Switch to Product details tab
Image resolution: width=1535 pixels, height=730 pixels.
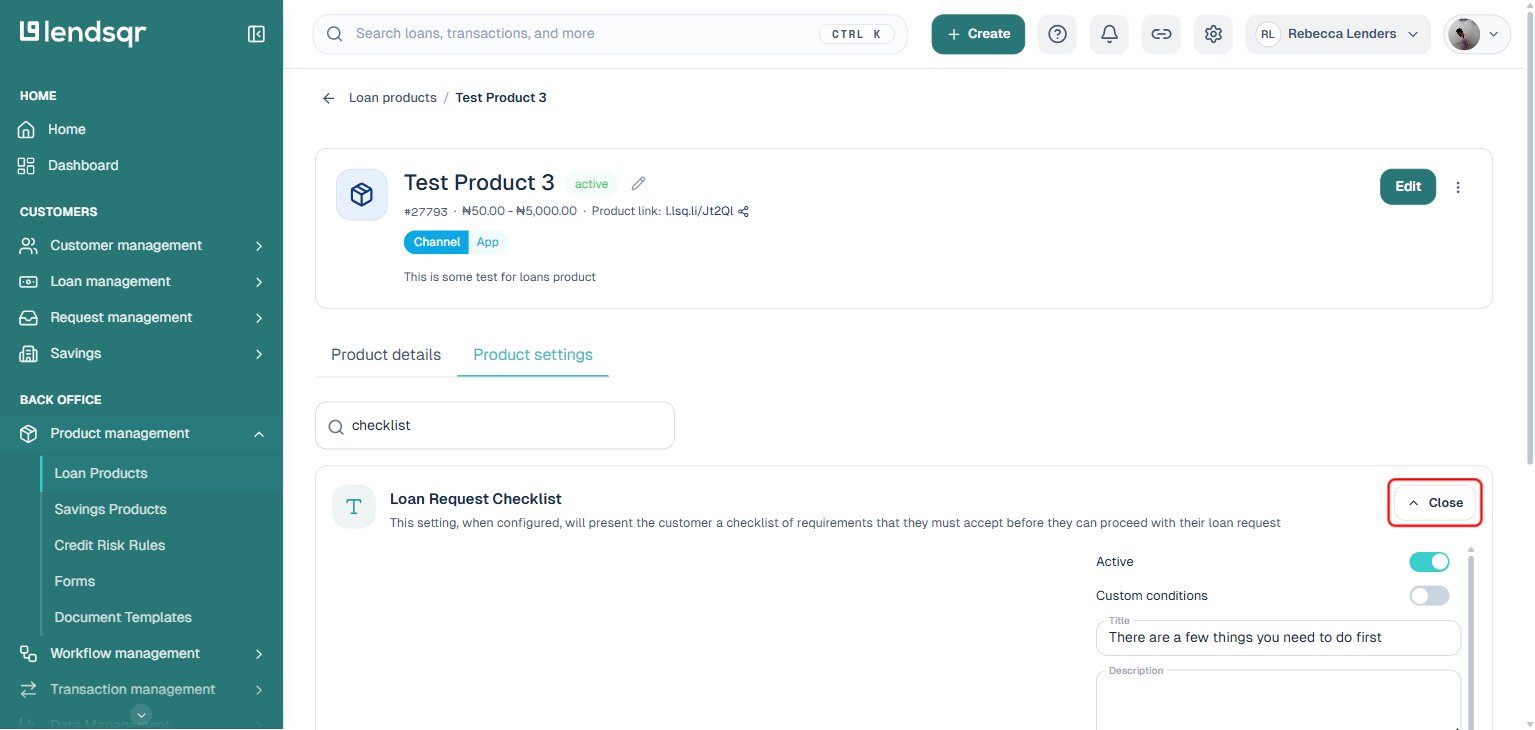tap(386, 355)
